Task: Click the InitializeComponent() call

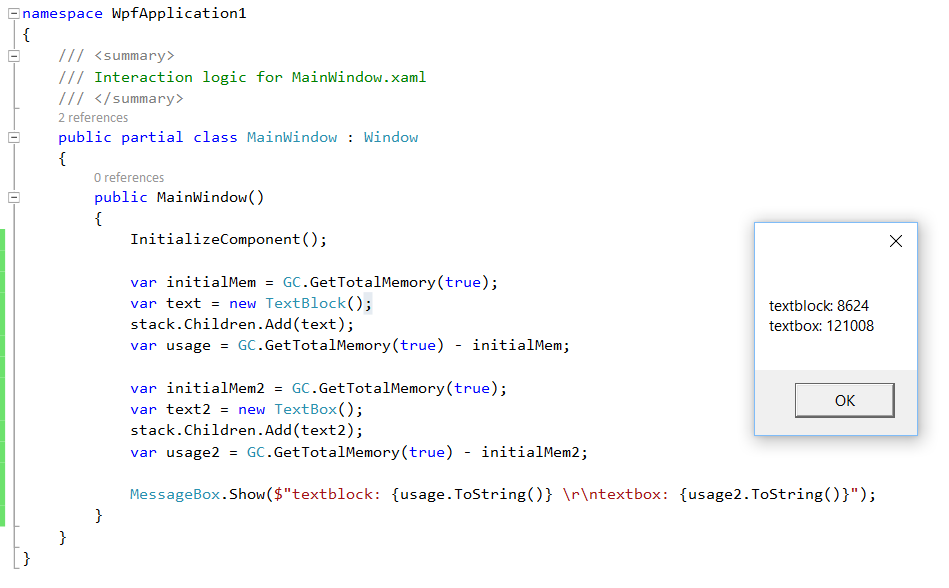Action: point(228,240)
